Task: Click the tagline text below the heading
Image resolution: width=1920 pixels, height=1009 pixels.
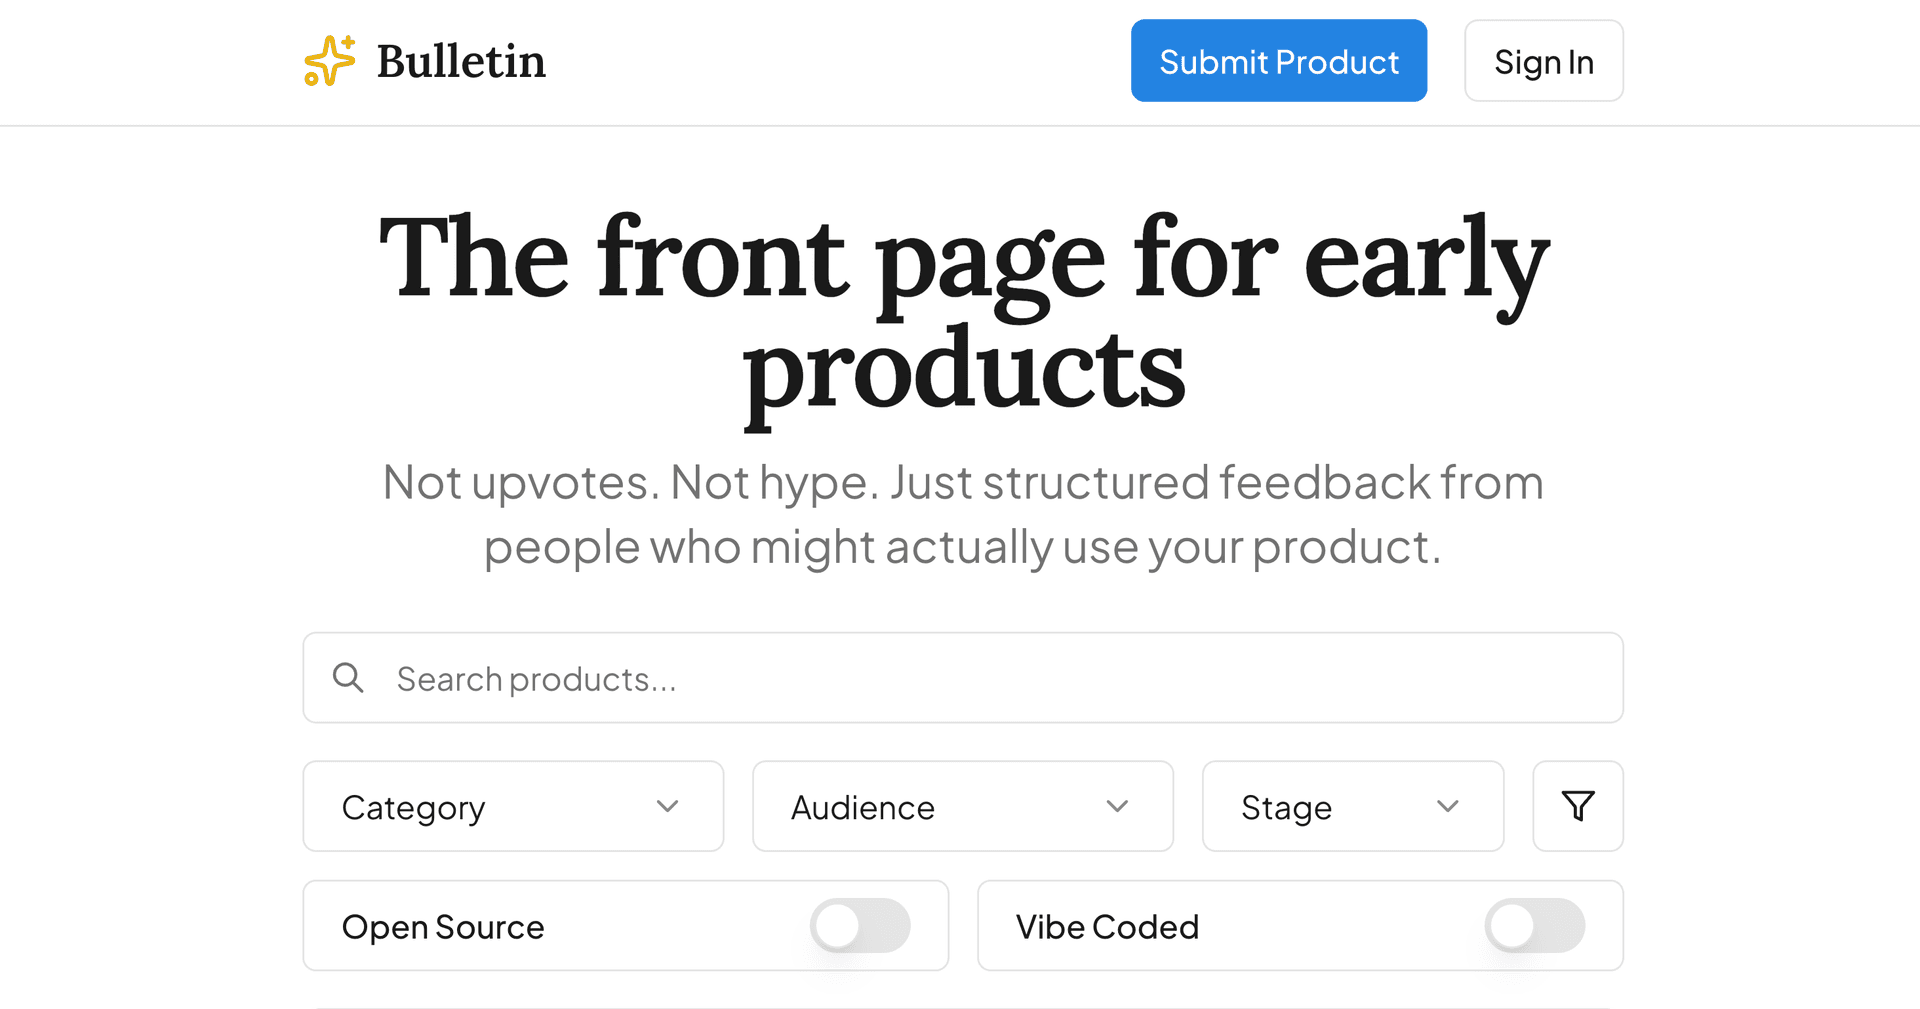Action: coord(962,514)
